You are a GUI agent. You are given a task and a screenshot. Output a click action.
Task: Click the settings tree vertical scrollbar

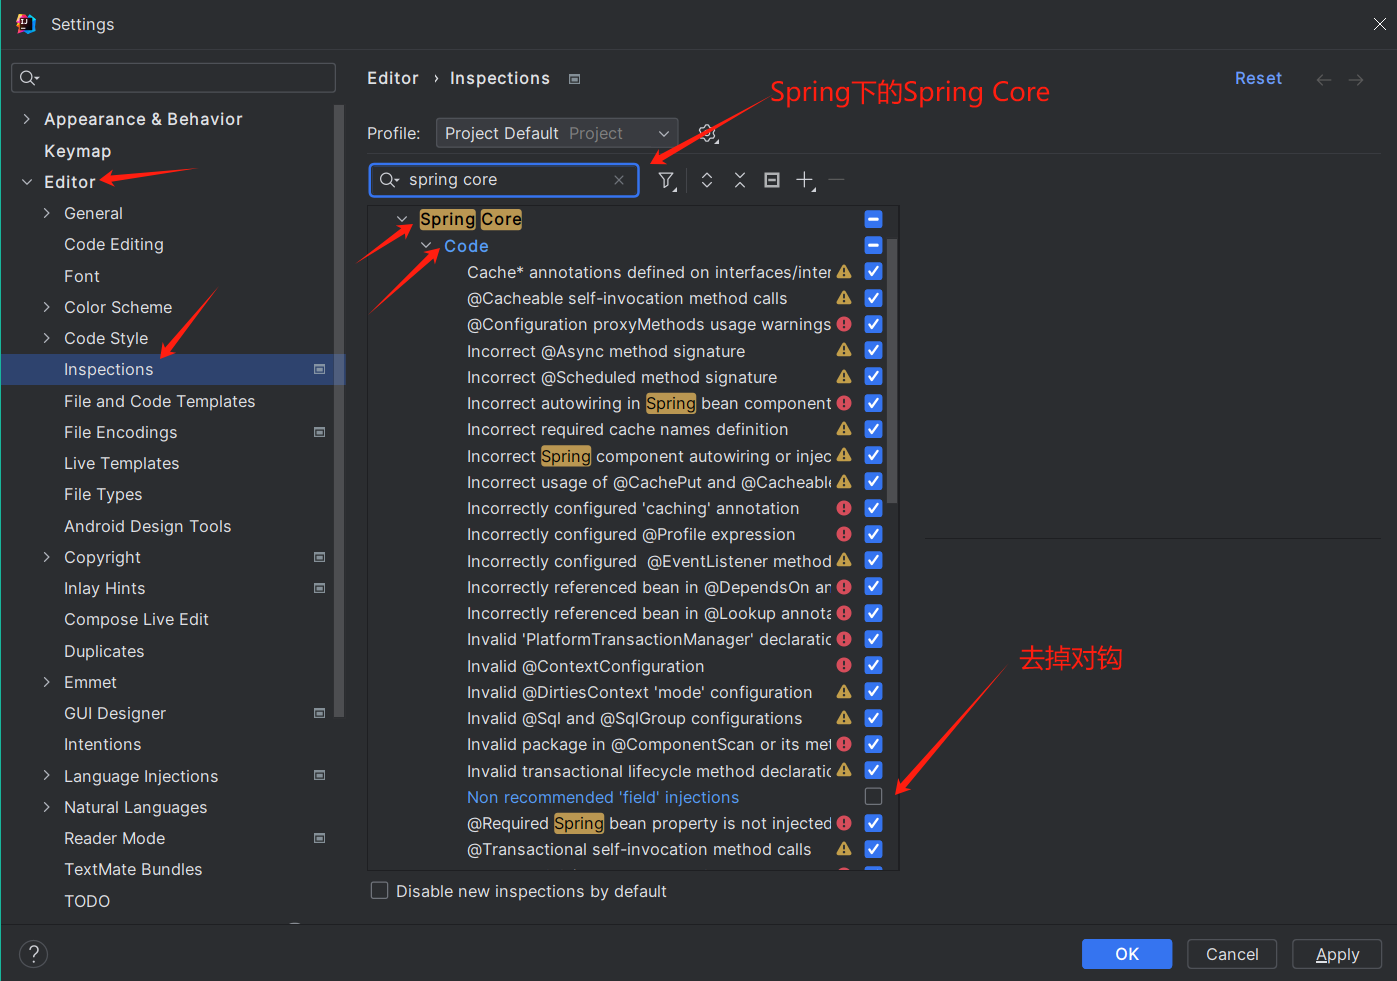(x=339, y=410)
